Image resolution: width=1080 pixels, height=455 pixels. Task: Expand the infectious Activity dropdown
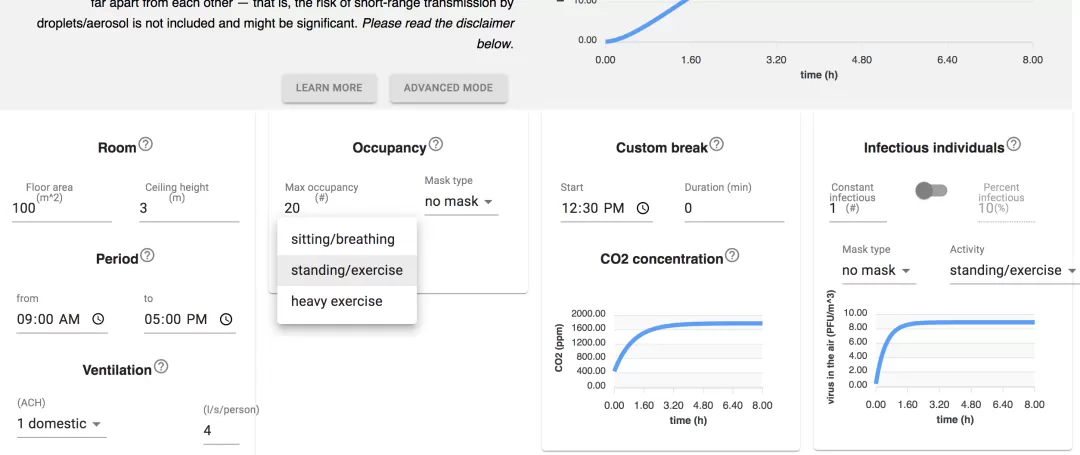click(x=1013, y=271)
